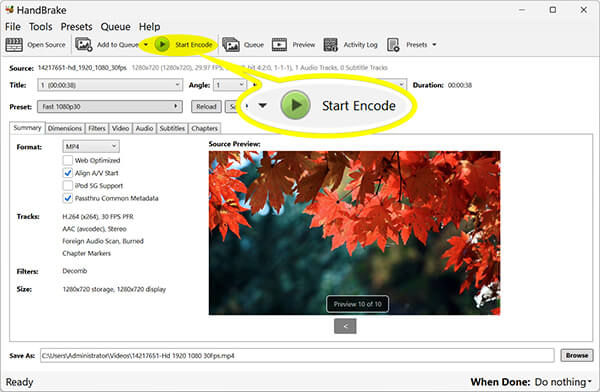This screenshot has height=392, width=600.
Task: Click the Ready status text
Action: pyautogui.click(x=19, y=382)
